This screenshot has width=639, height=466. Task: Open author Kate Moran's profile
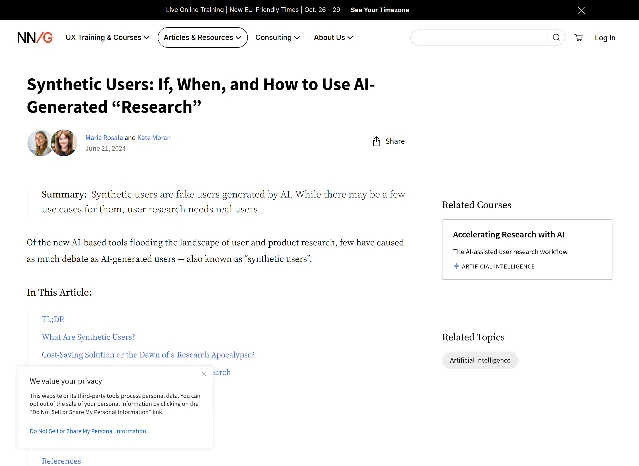coord(154,137)
